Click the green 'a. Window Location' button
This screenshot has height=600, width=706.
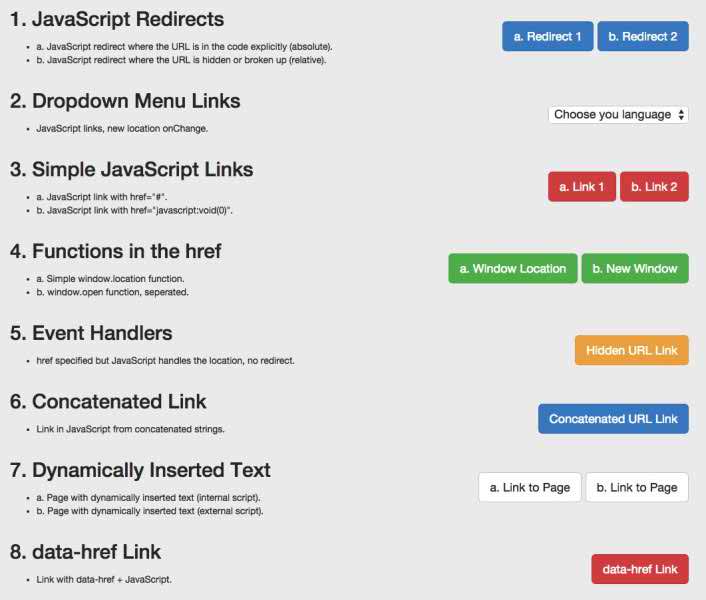(513, 268)
